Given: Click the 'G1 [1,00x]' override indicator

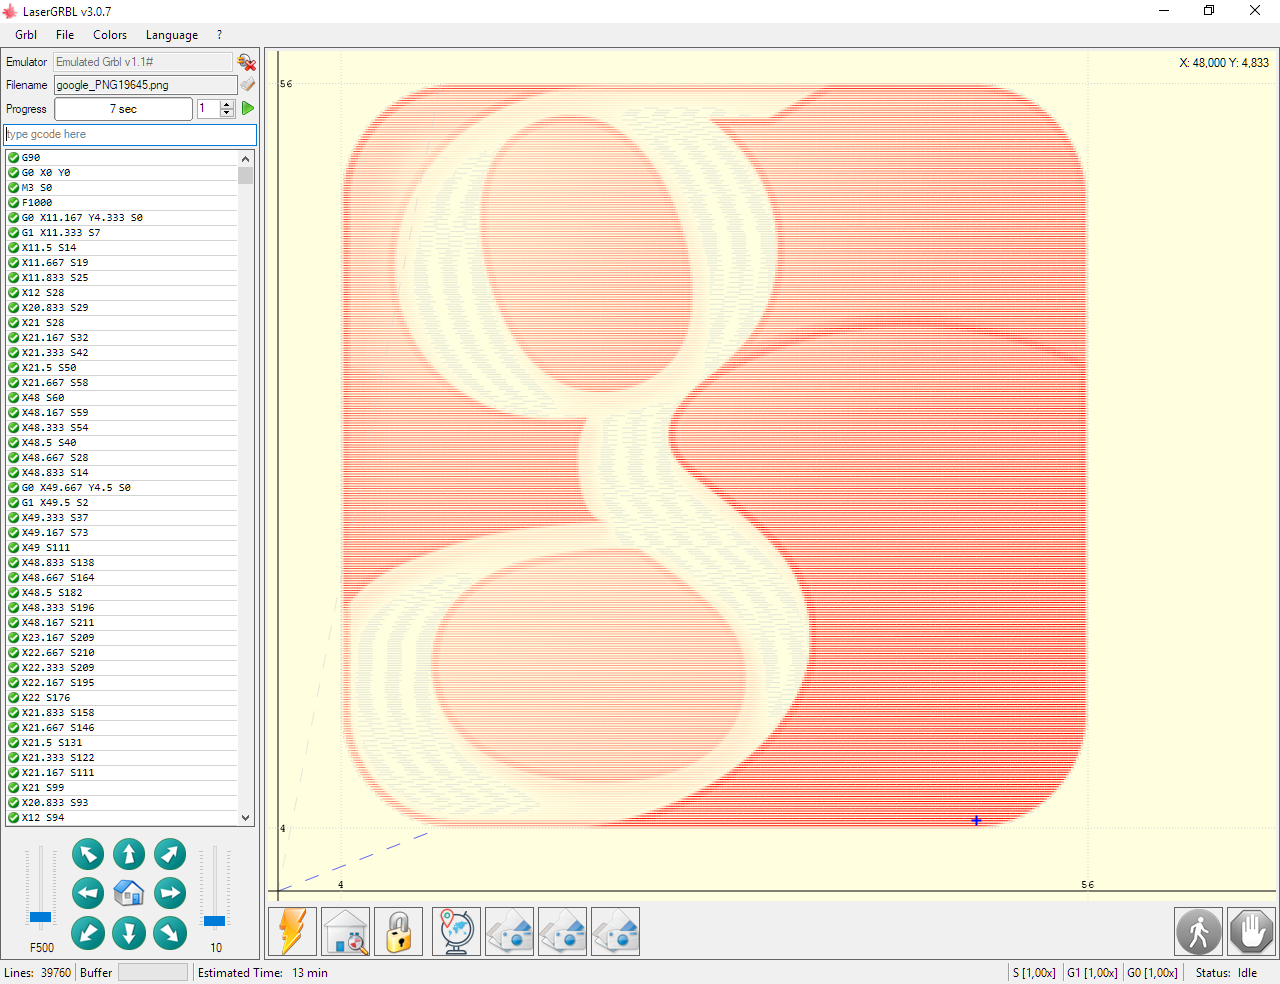Looking at the screenshot, I should (1092, 973).
